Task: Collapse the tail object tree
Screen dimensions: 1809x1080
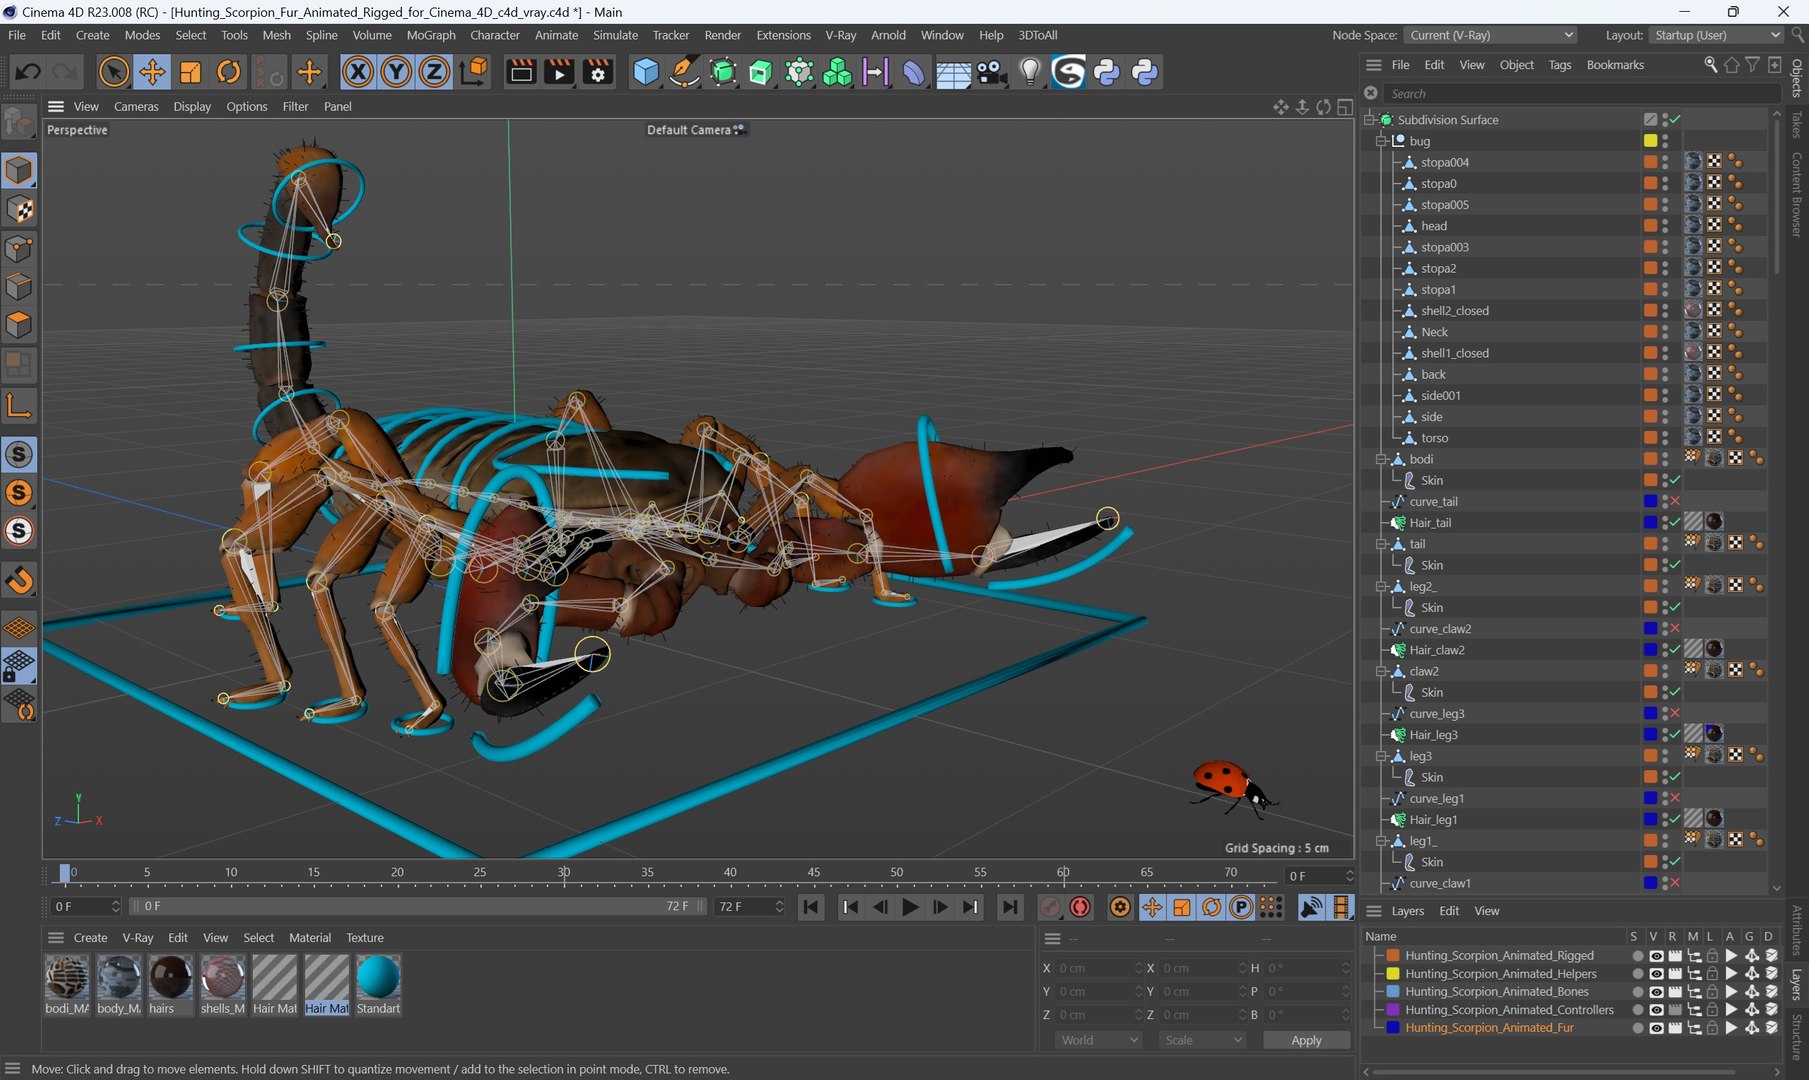Action: pyautogui.click(x=1381, y=544)
